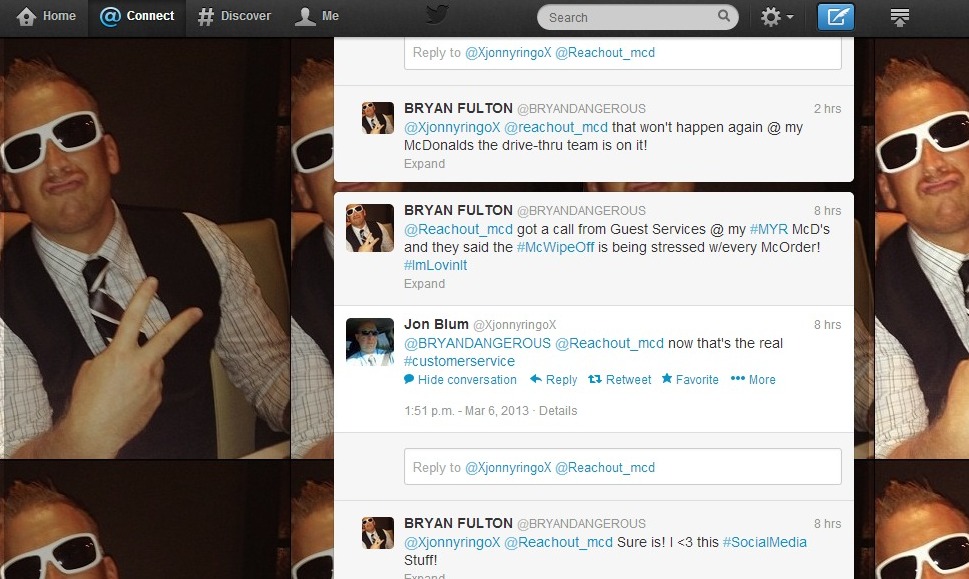Screen dimensions: 969x579
Task: Open @reachout_mcd mention in 2 hrs tweet
Action: point(556,127)
